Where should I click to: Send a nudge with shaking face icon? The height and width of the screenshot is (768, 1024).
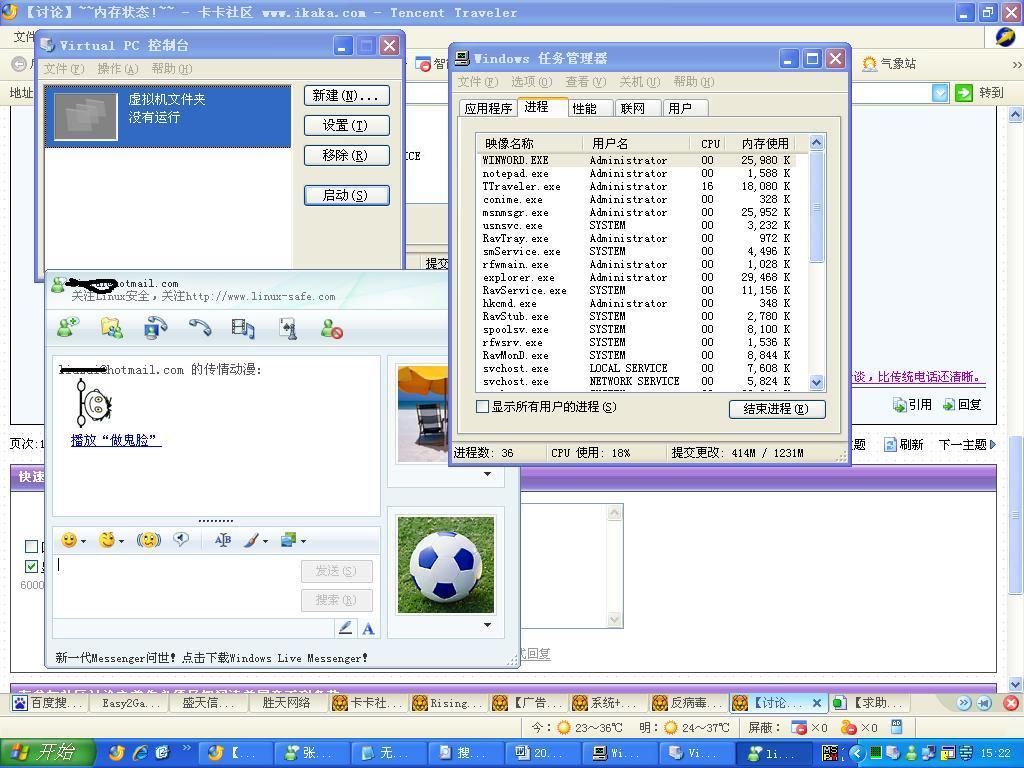[149, 540]
